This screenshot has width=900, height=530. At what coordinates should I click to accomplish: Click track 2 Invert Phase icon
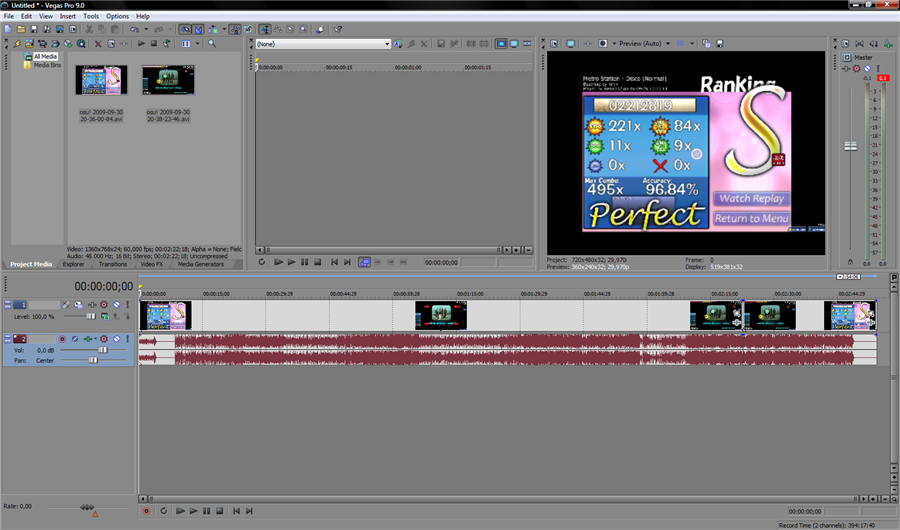(75, 339)
